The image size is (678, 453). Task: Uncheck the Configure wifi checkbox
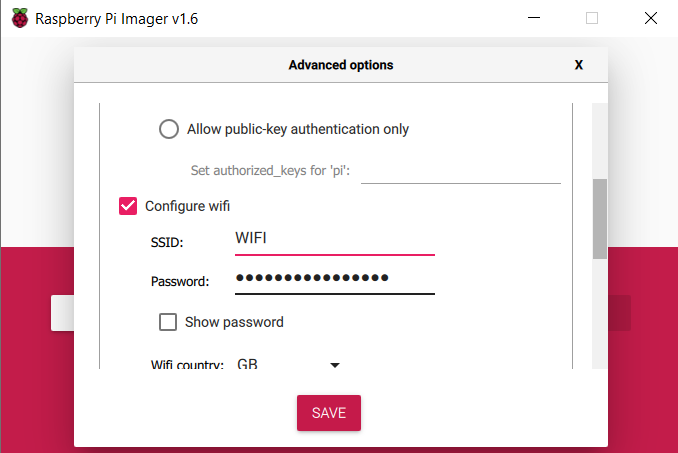pos(128,206)
